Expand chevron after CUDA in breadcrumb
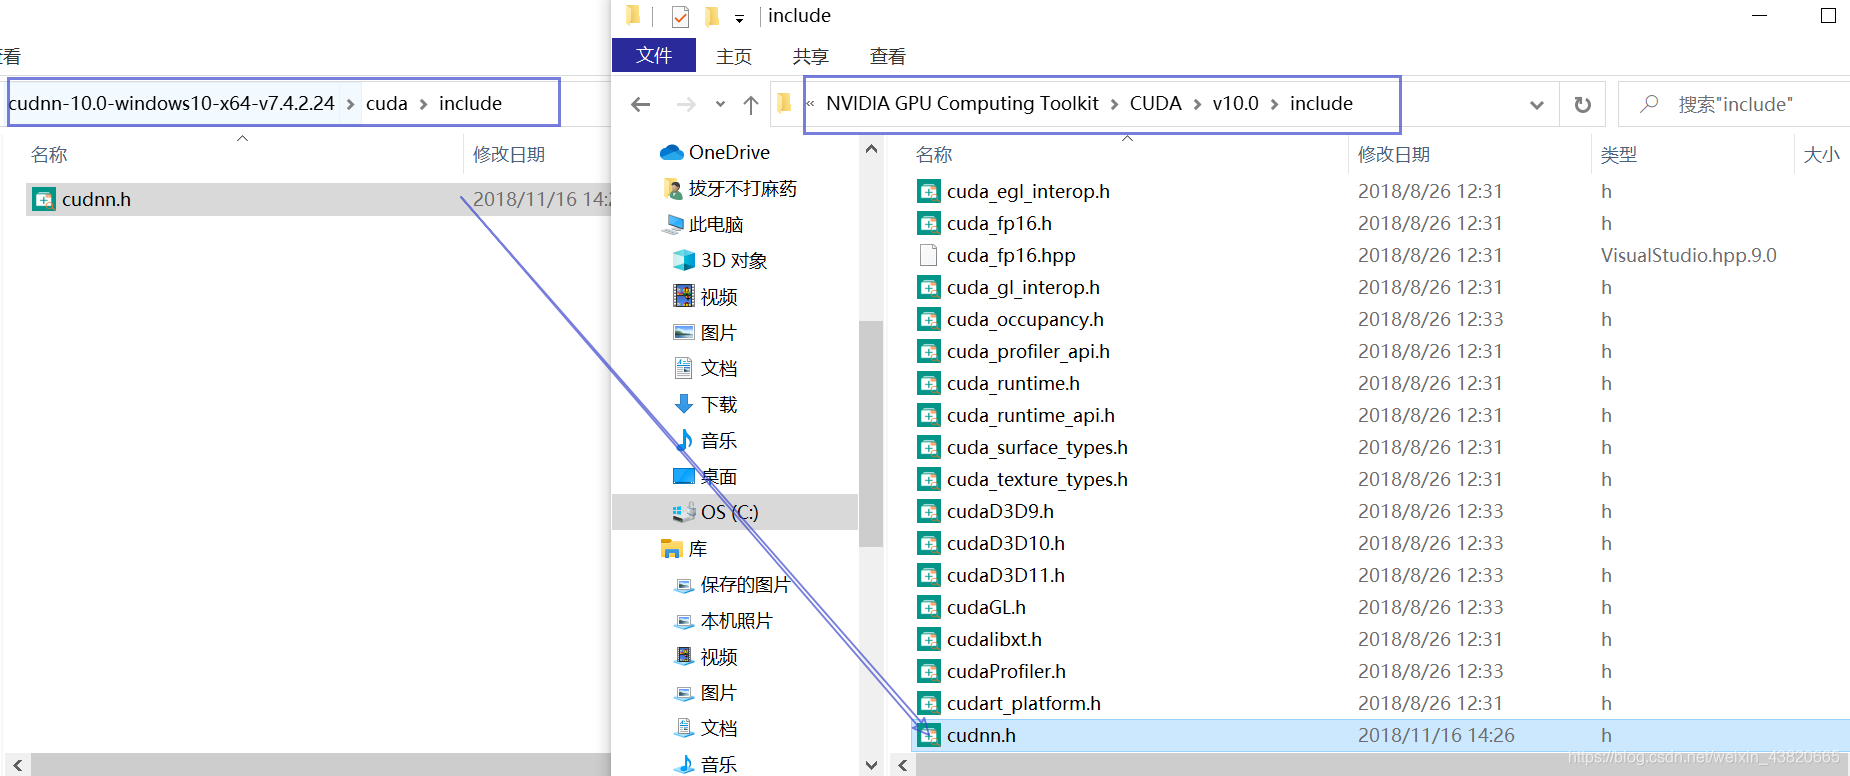The image size is (1850, 776). point(1197,104)
